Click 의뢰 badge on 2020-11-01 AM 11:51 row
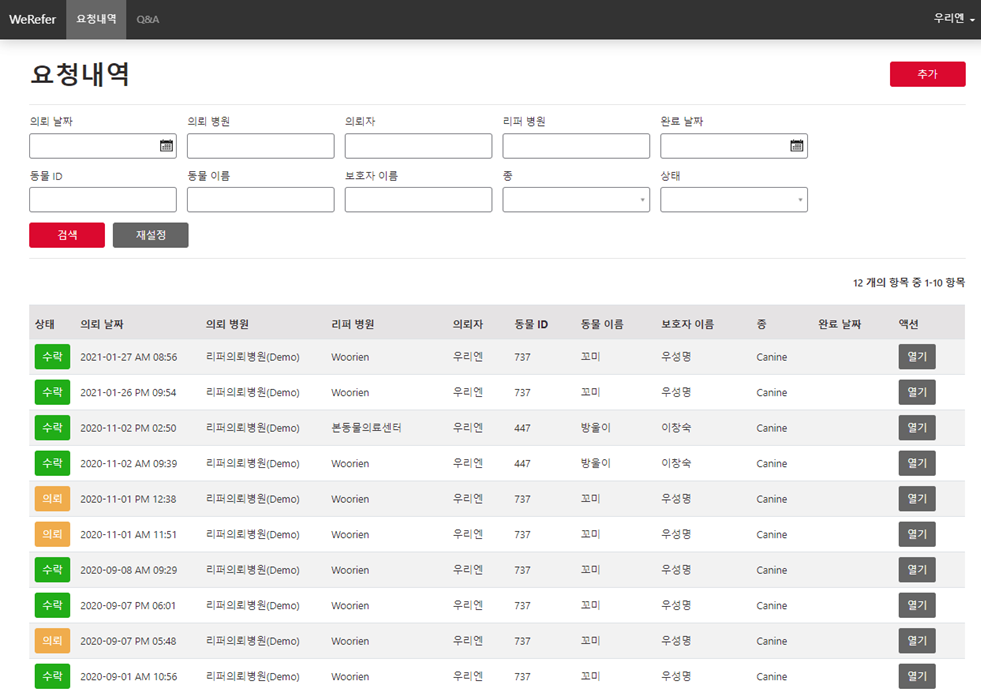This screenshot has width=981, height=689. (x=52, y=534)
